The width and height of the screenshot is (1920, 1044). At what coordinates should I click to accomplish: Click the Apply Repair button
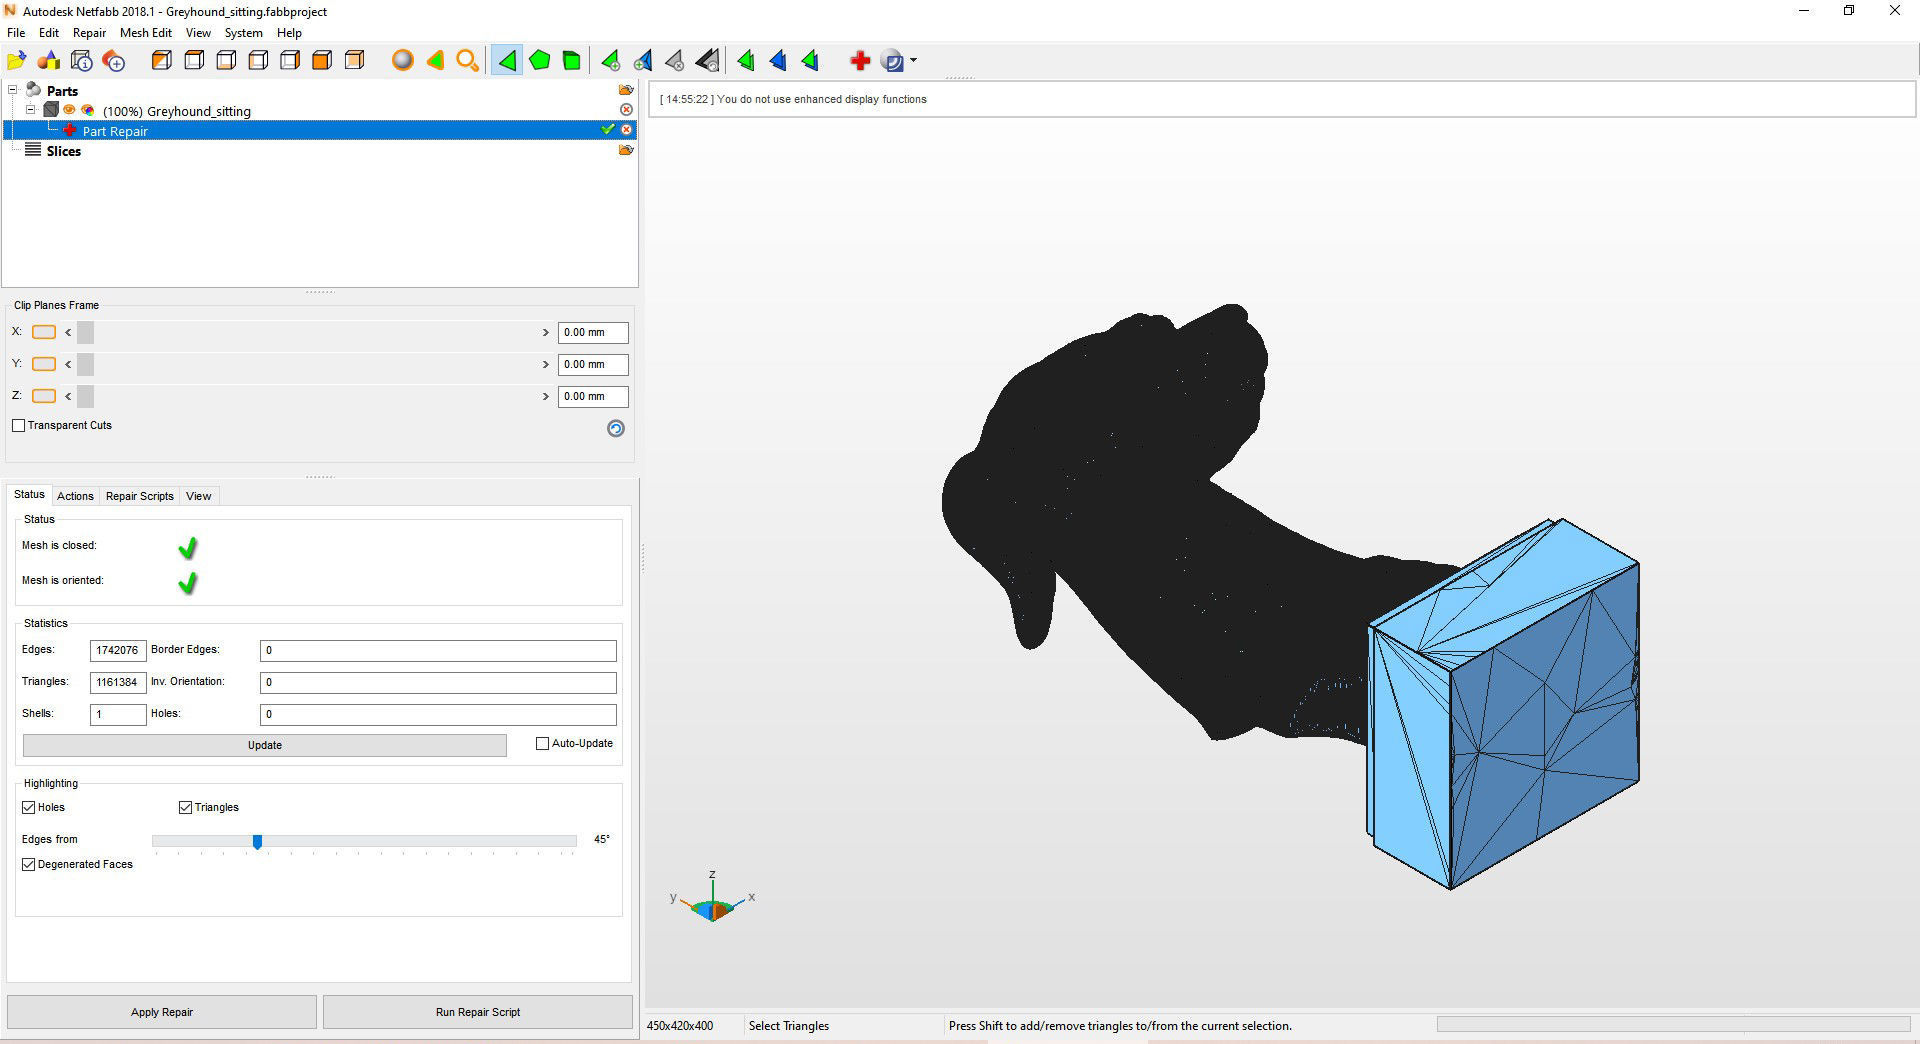(162, 1012)
